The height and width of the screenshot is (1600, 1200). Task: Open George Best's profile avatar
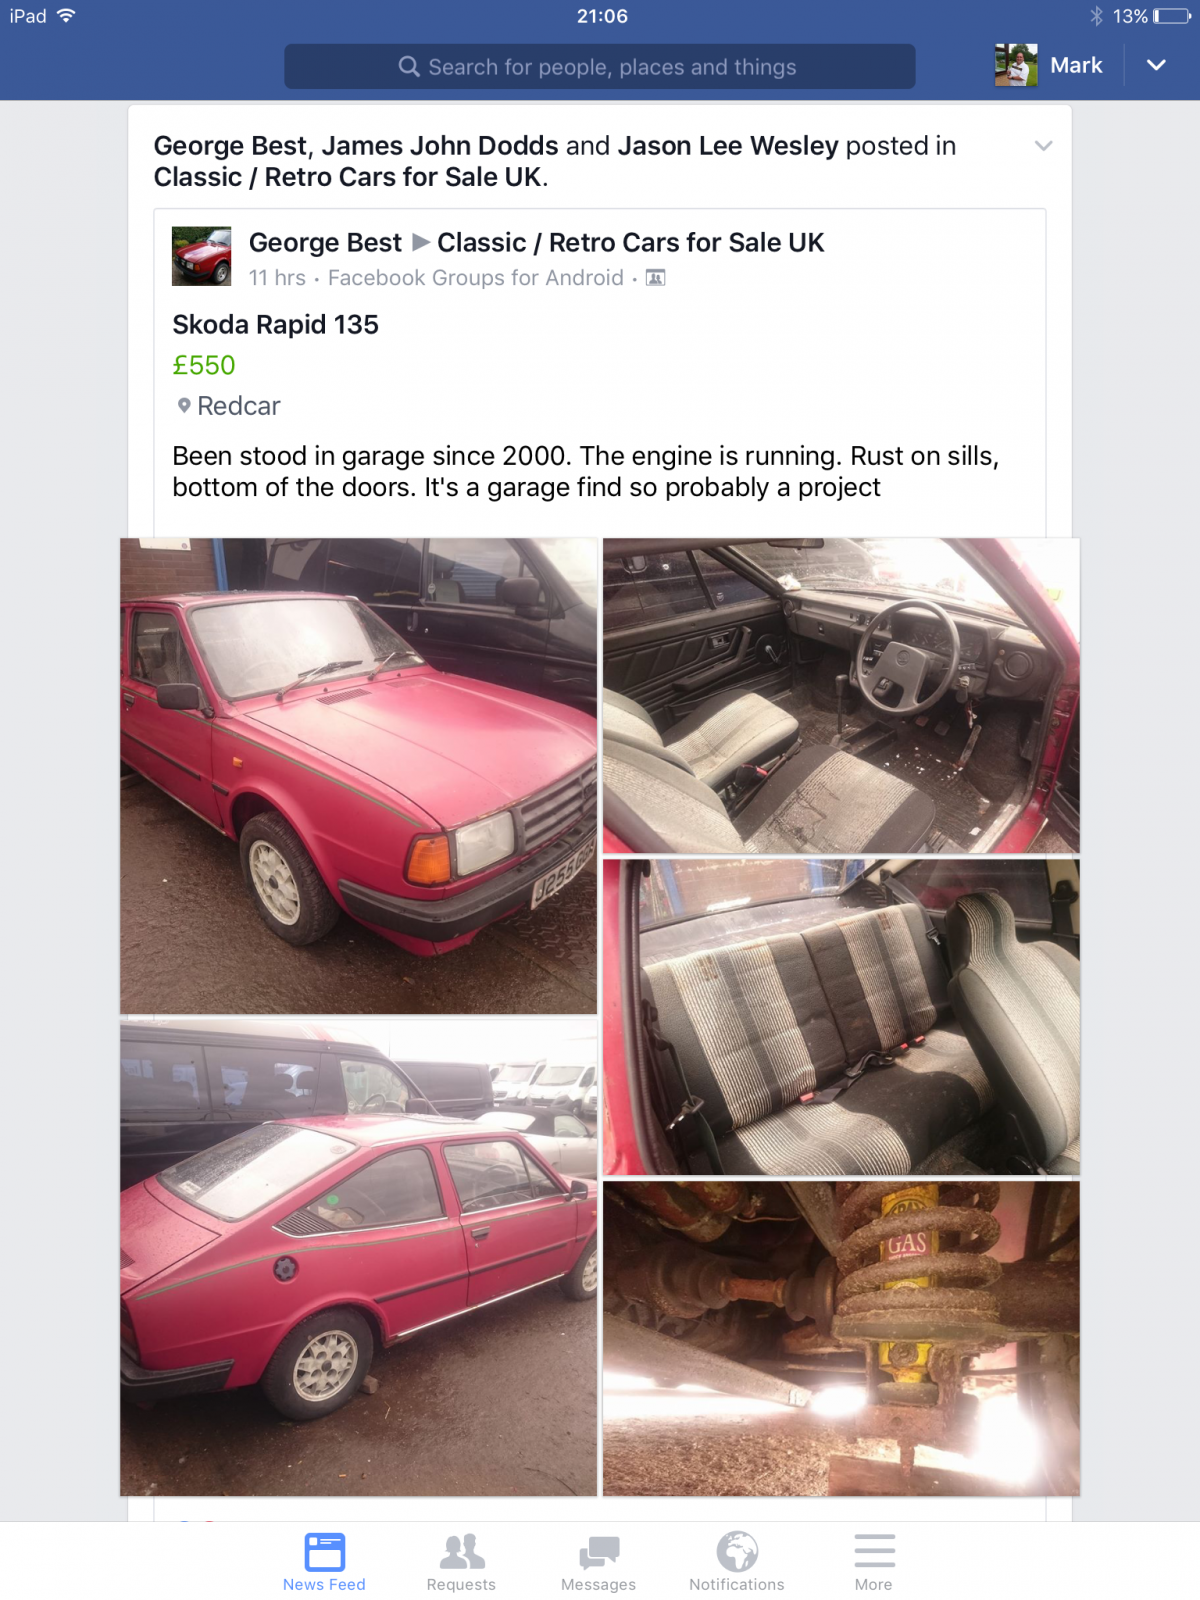202,256
